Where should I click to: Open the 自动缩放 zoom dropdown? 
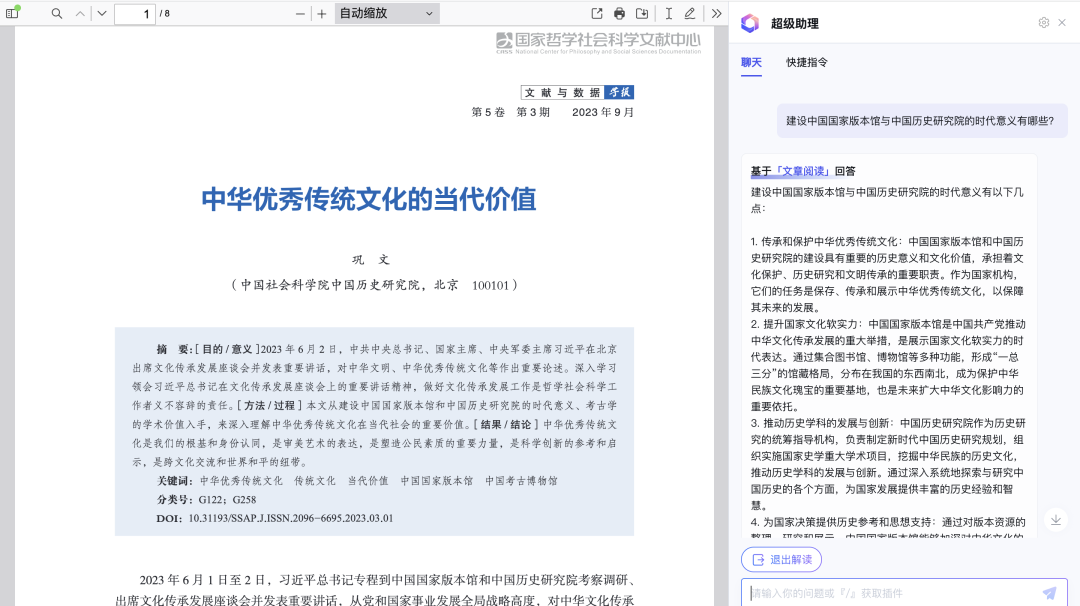point(387,13)
